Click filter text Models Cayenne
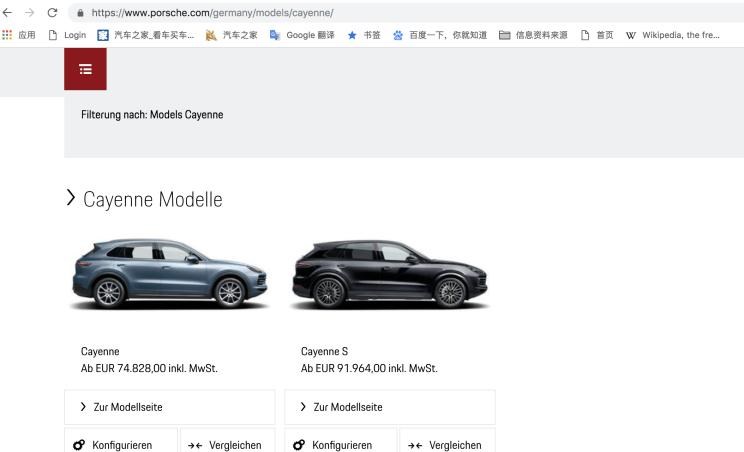Screen dimensions: 744x452 [186, 115]
